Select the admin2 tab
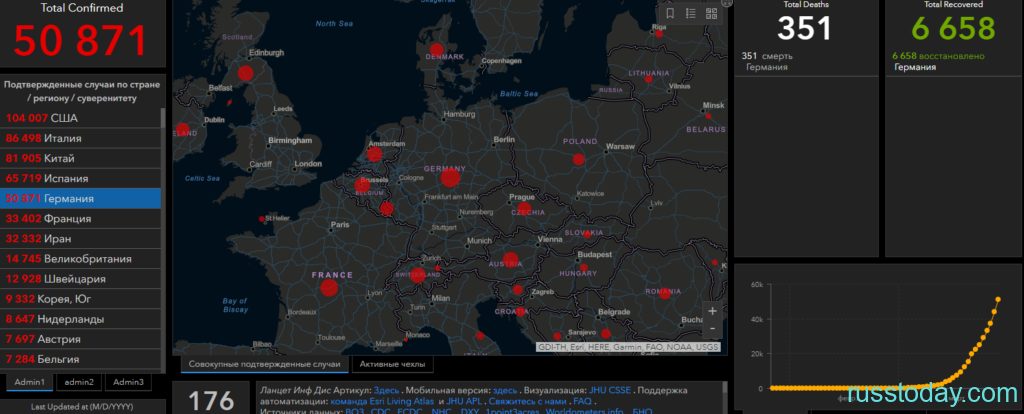This screenshot has height=414, width=1024. click(x=78, y=382)
